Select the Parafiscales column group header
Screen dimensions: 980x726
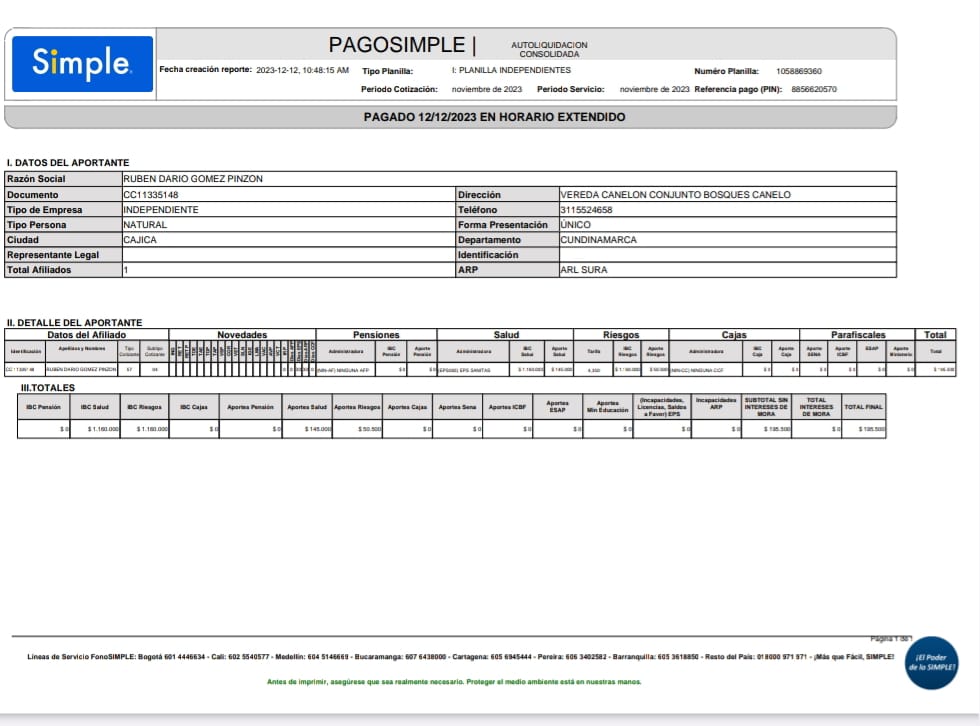[857, 335]
